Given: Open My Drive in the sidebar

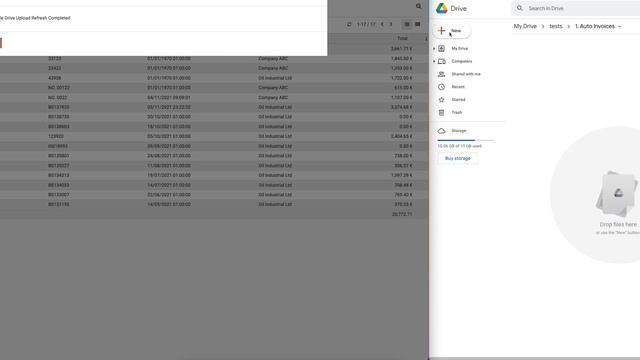Looking at the screenshot, I should click(x=460, y=49).
